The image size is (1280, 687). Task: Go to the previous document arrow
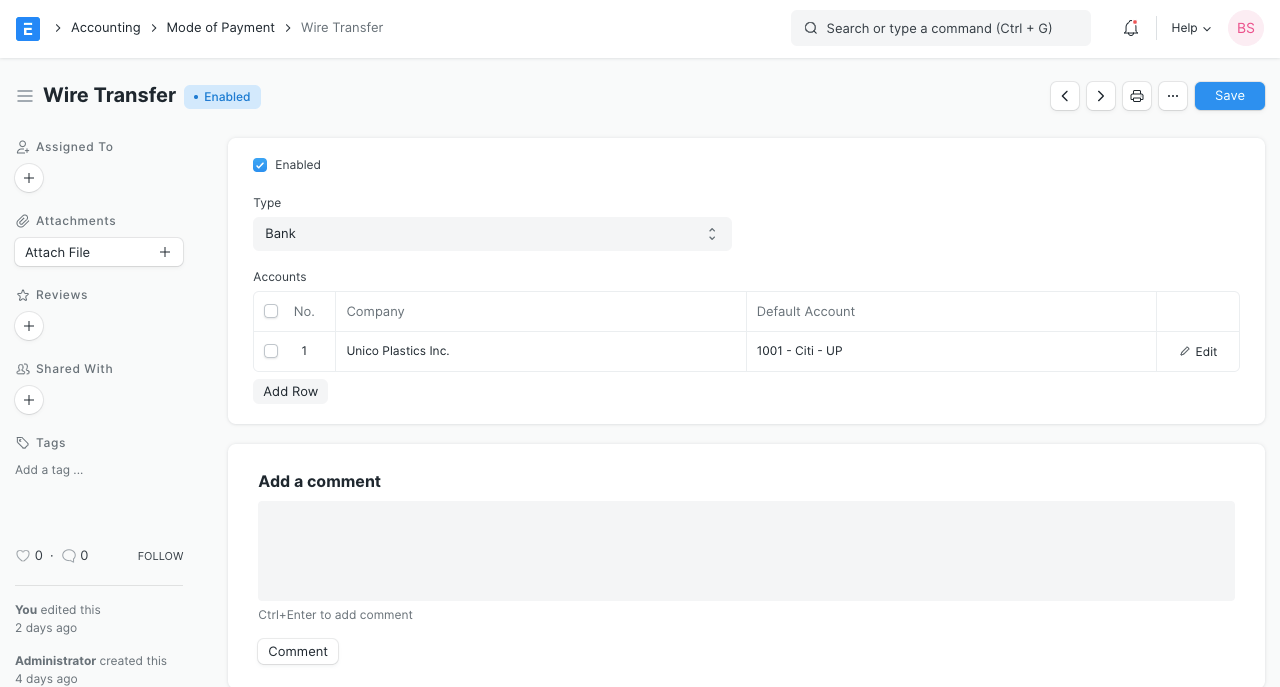coord(1065,96)
